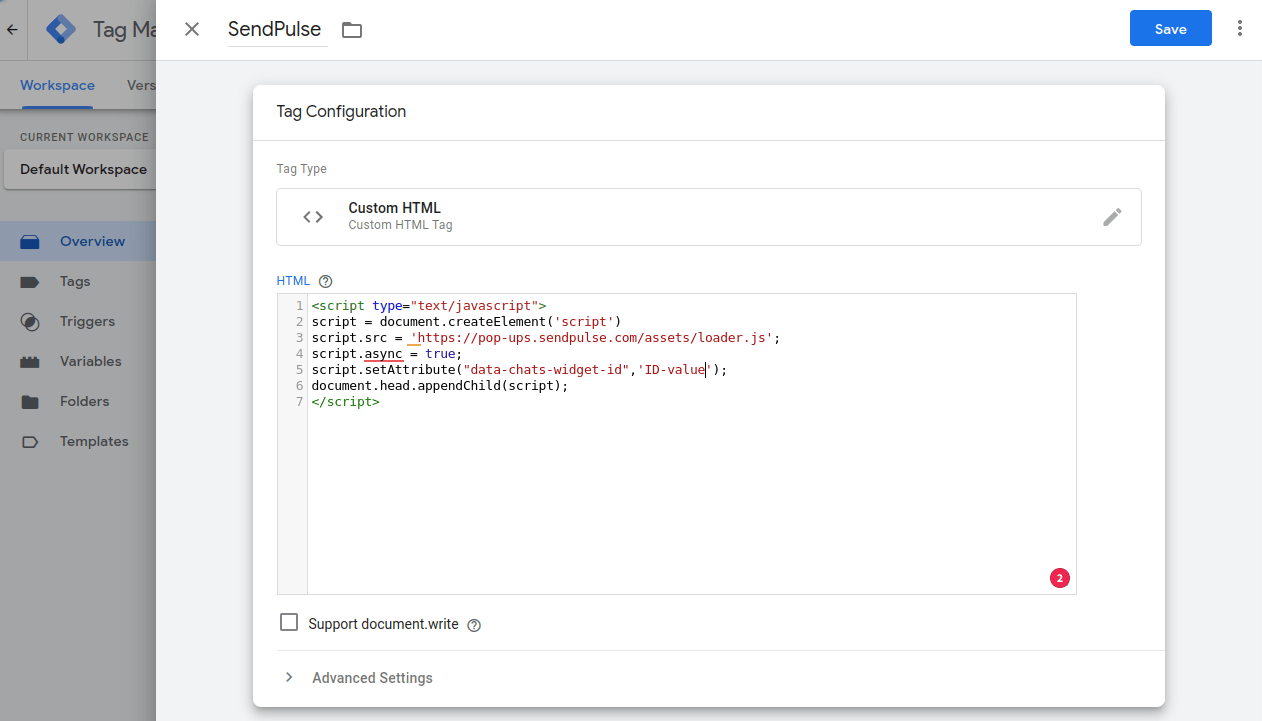Viewport: 1262px width, 721px height.
Task: Close the SendPulse tag editor
Action: (x=192, y=30)
